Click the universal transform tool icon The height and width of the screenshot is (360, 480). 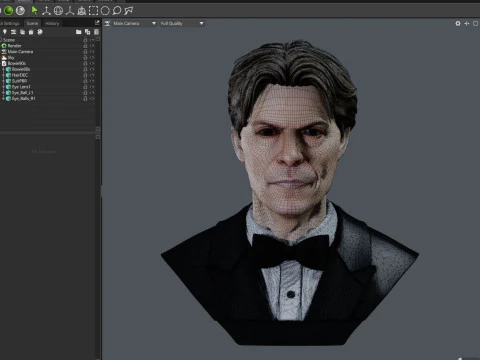(x=81, y=11)
